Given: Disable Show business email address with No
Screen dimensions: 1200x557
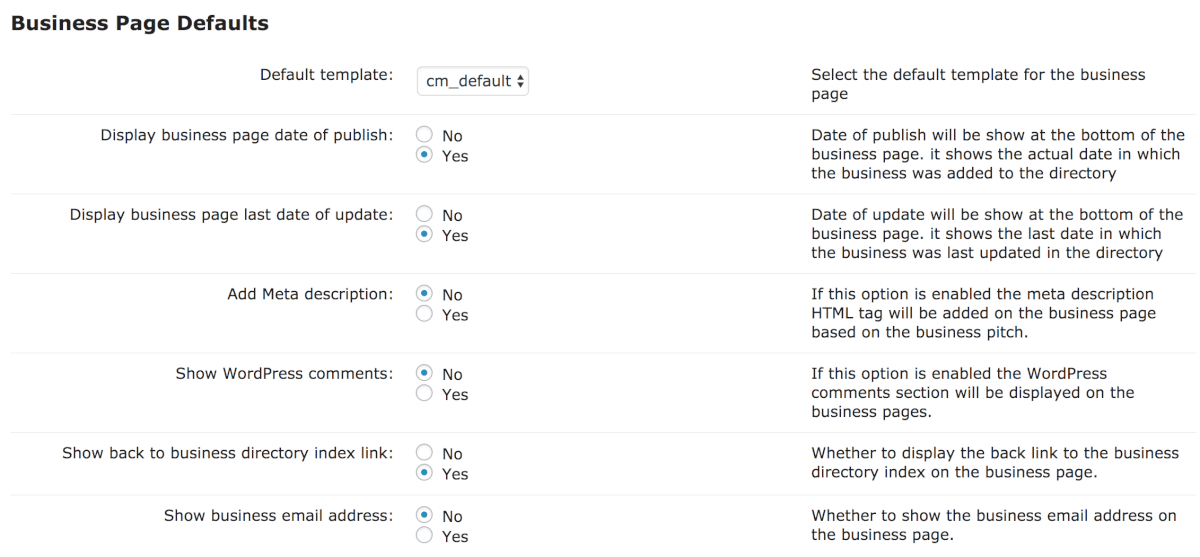Looking at the screenshot, I should (424, 515).
